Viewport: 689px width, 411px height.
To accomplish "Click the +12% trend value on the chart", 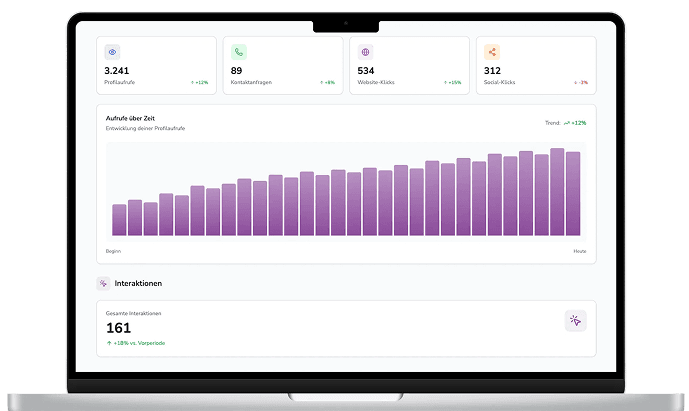I will pos(579,123).
